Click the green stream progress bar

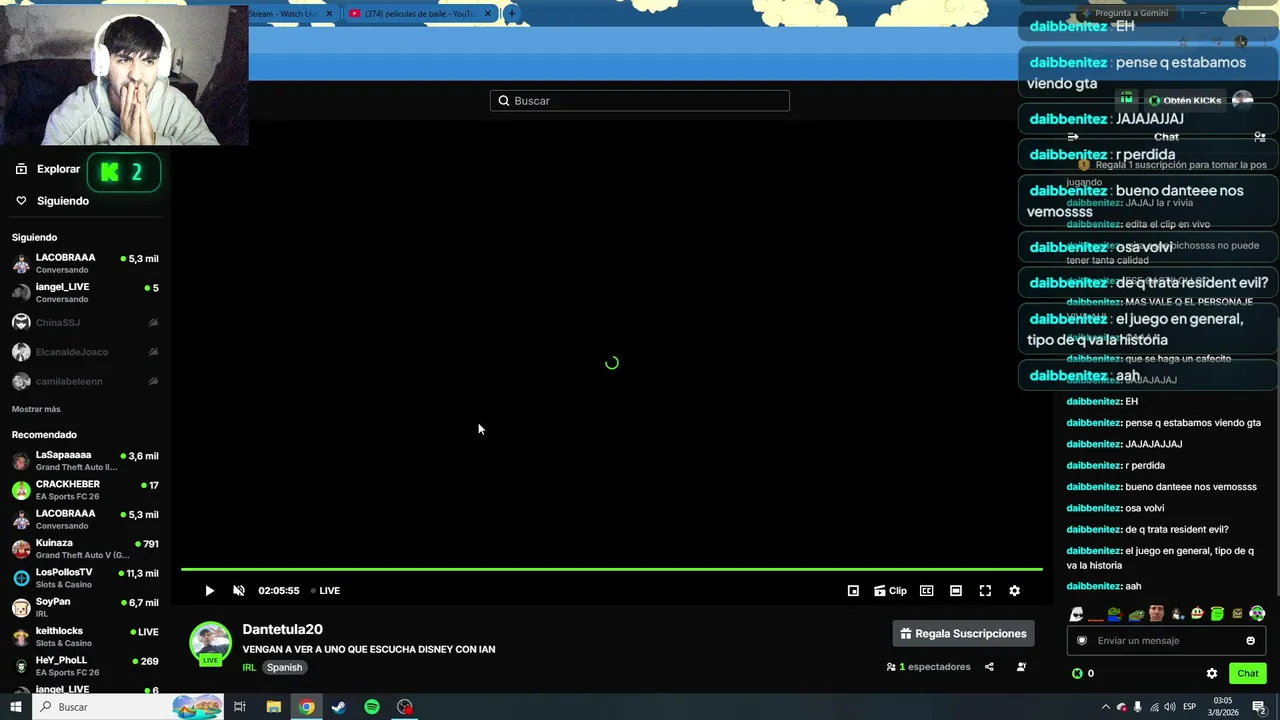(611, 570)
